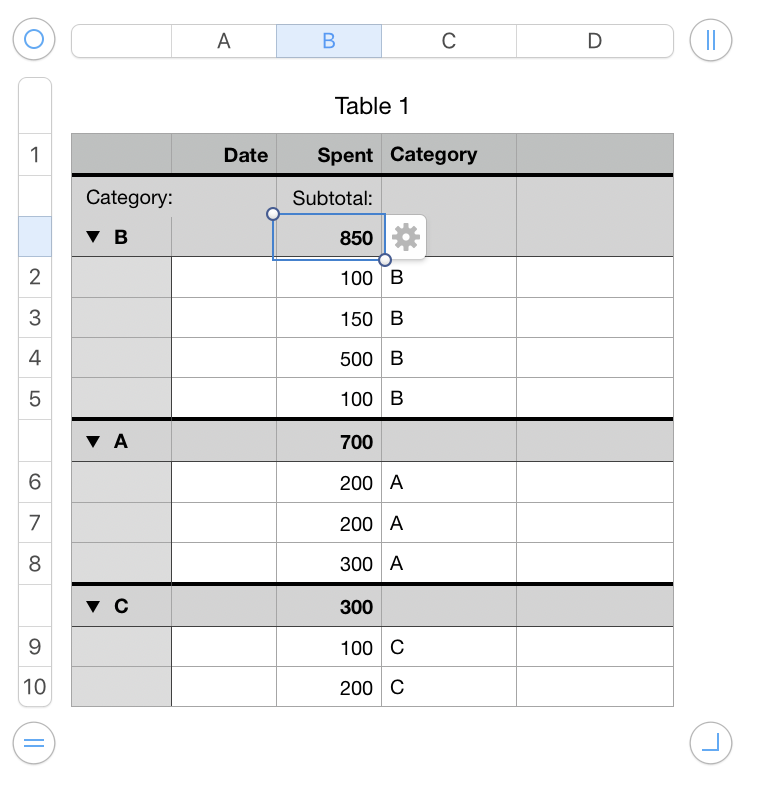
Task: Click the Spent header cell
Action: [x=329, y=154]
